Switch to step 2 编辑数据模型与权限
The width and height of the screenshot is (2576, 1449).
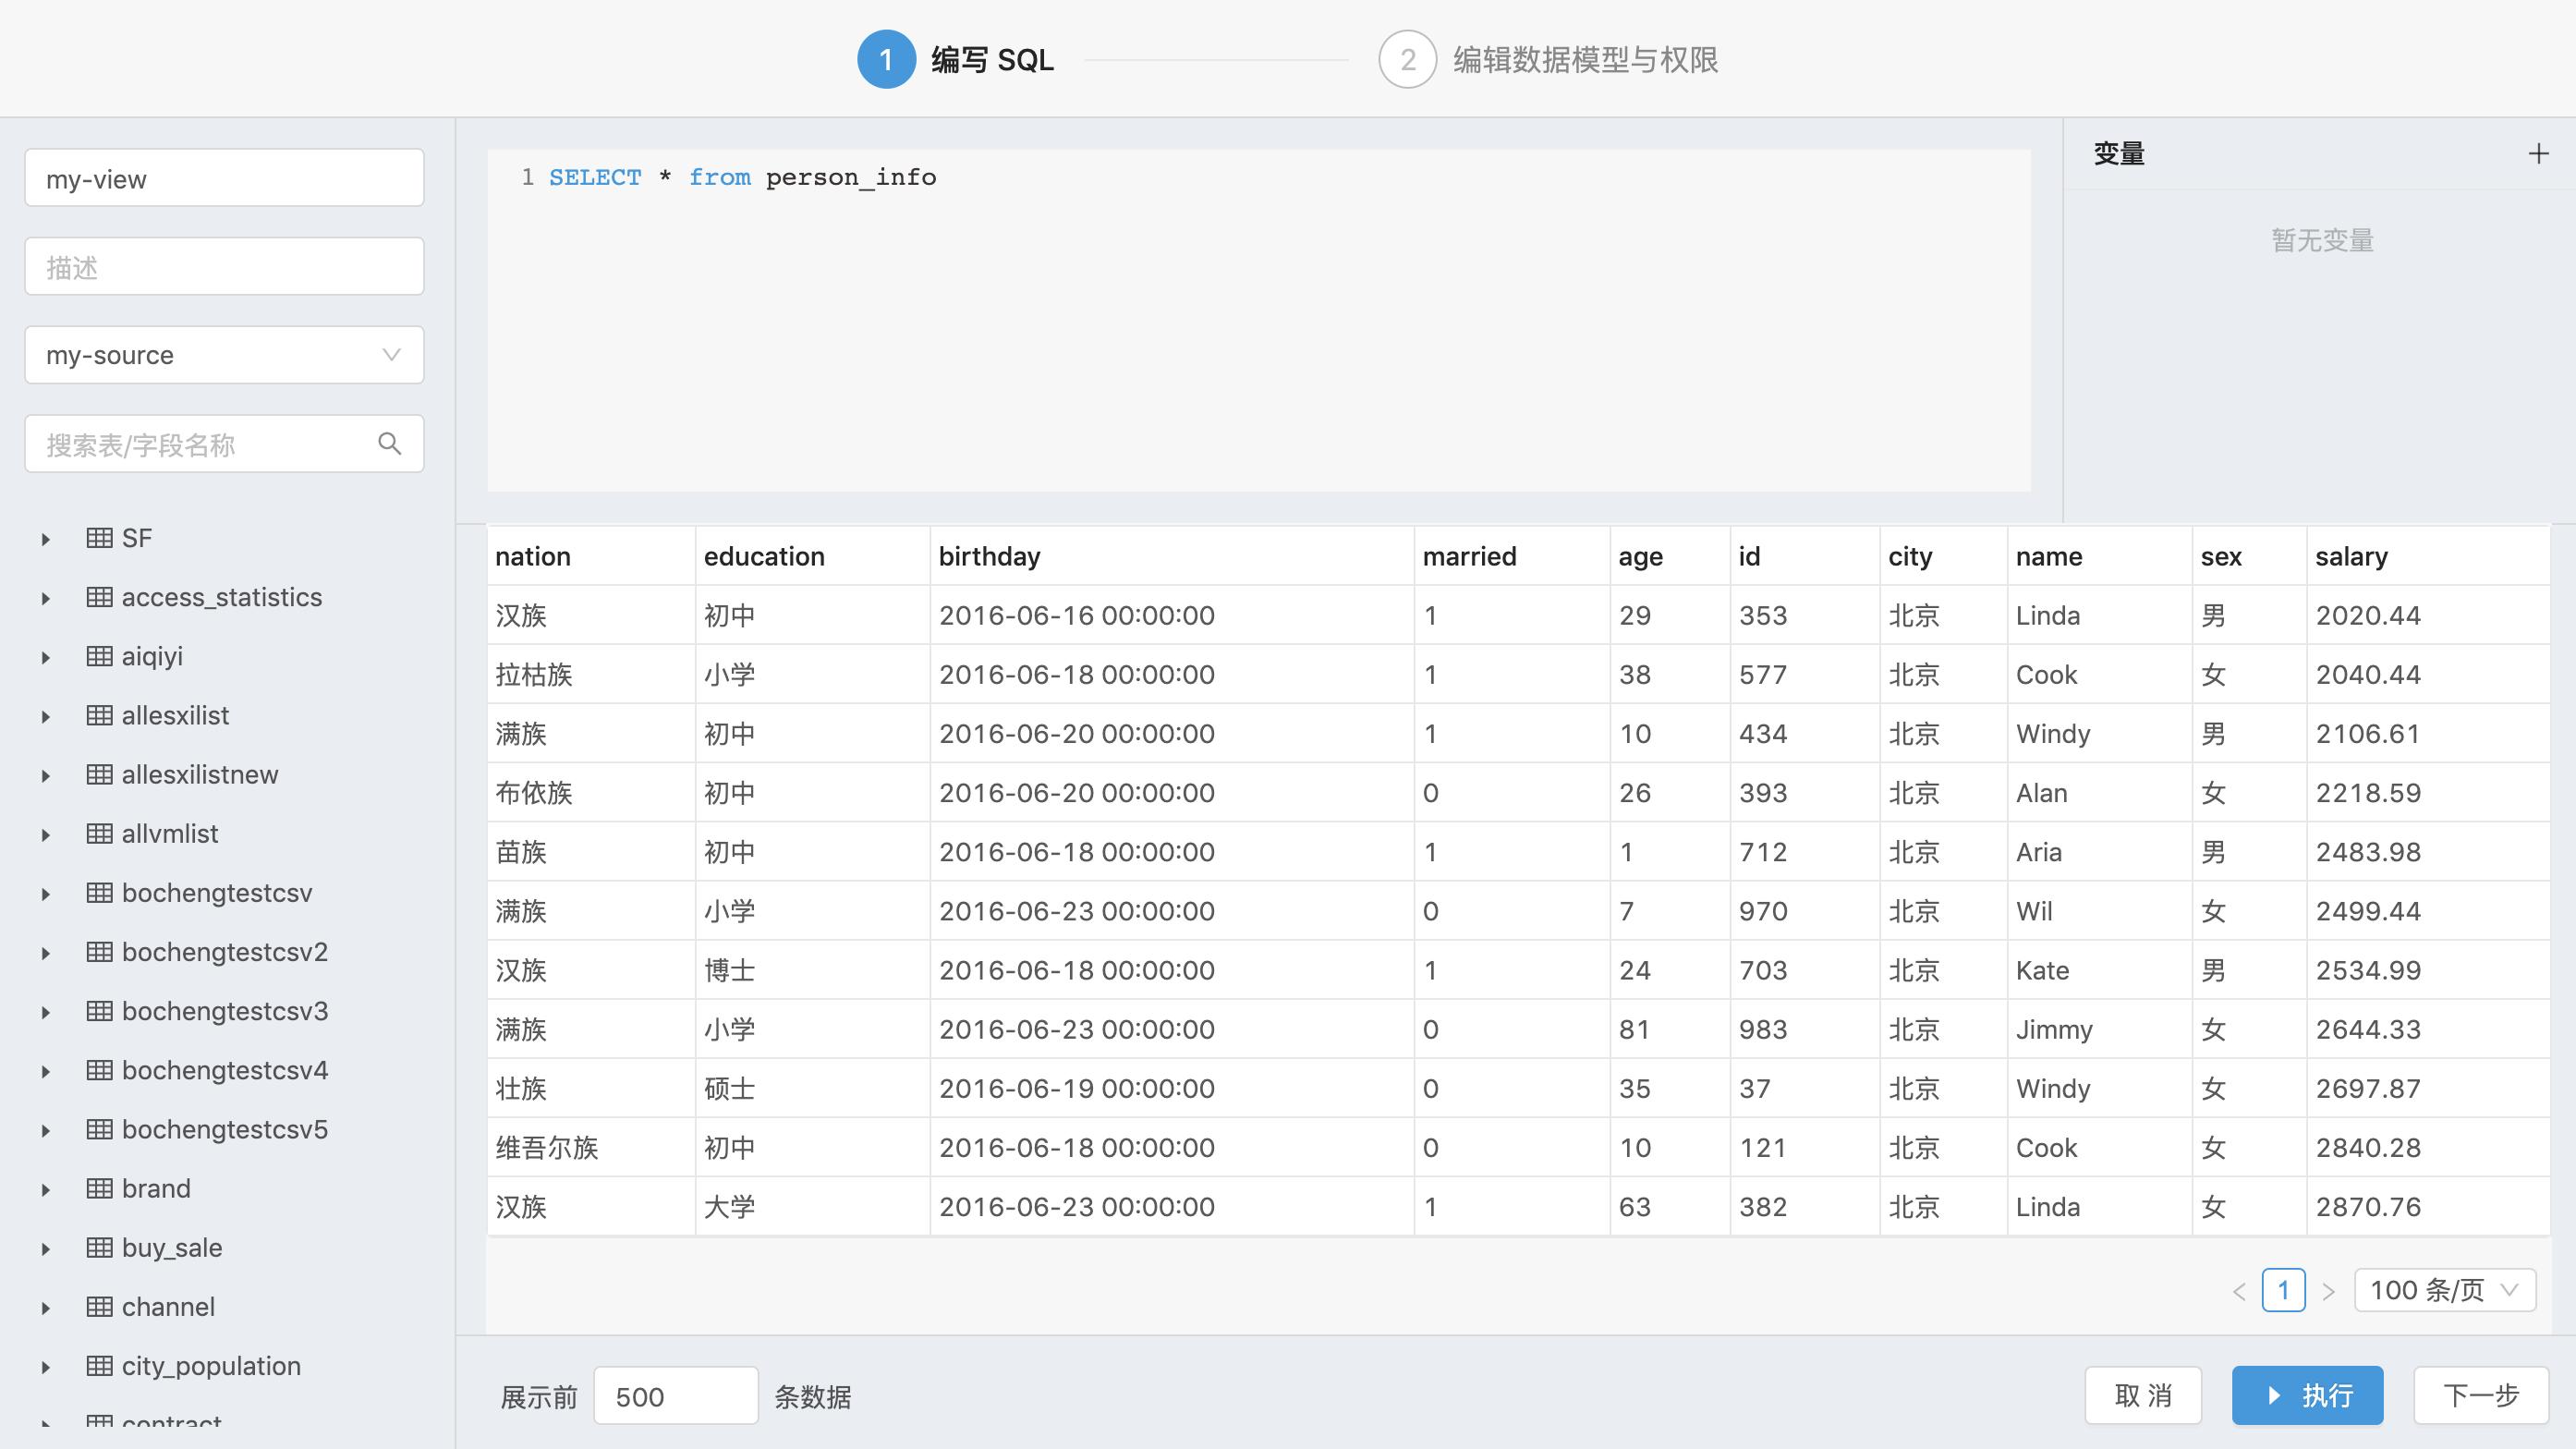pos(1549,60)
